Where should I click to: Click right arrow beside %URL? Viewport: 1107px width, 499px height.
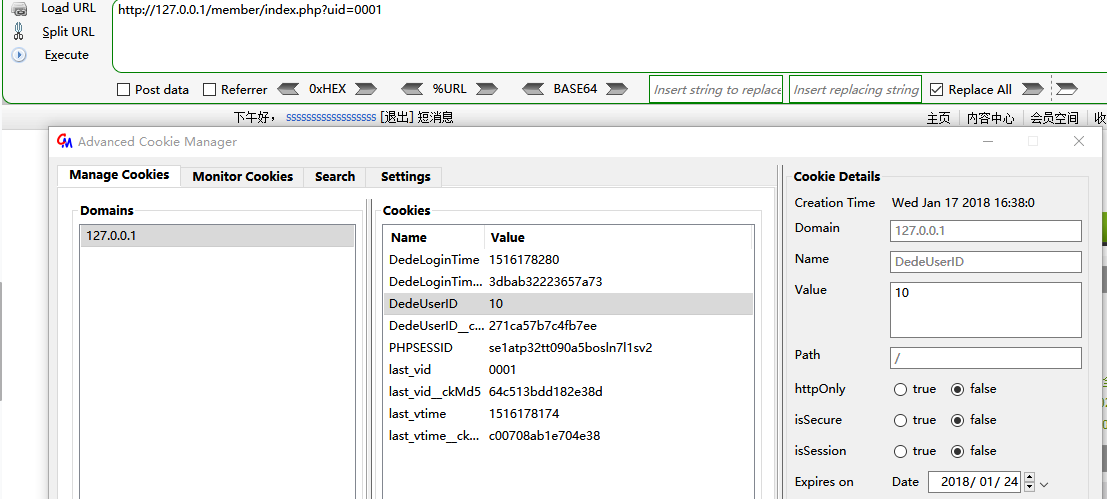[x=486, y=89]
